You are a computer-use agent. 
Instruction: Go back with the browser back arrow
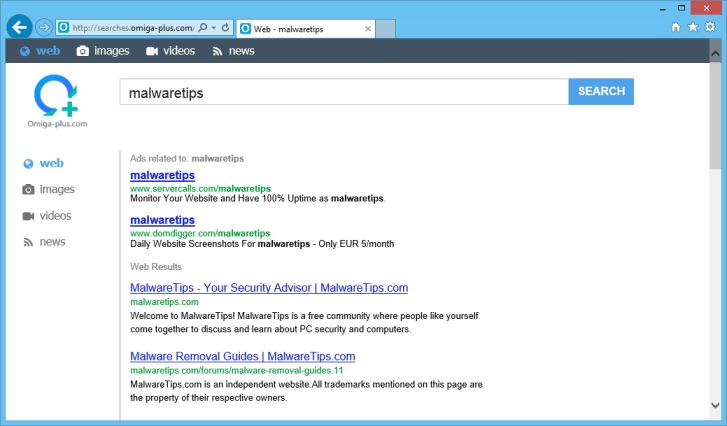(x=19, y=27)
